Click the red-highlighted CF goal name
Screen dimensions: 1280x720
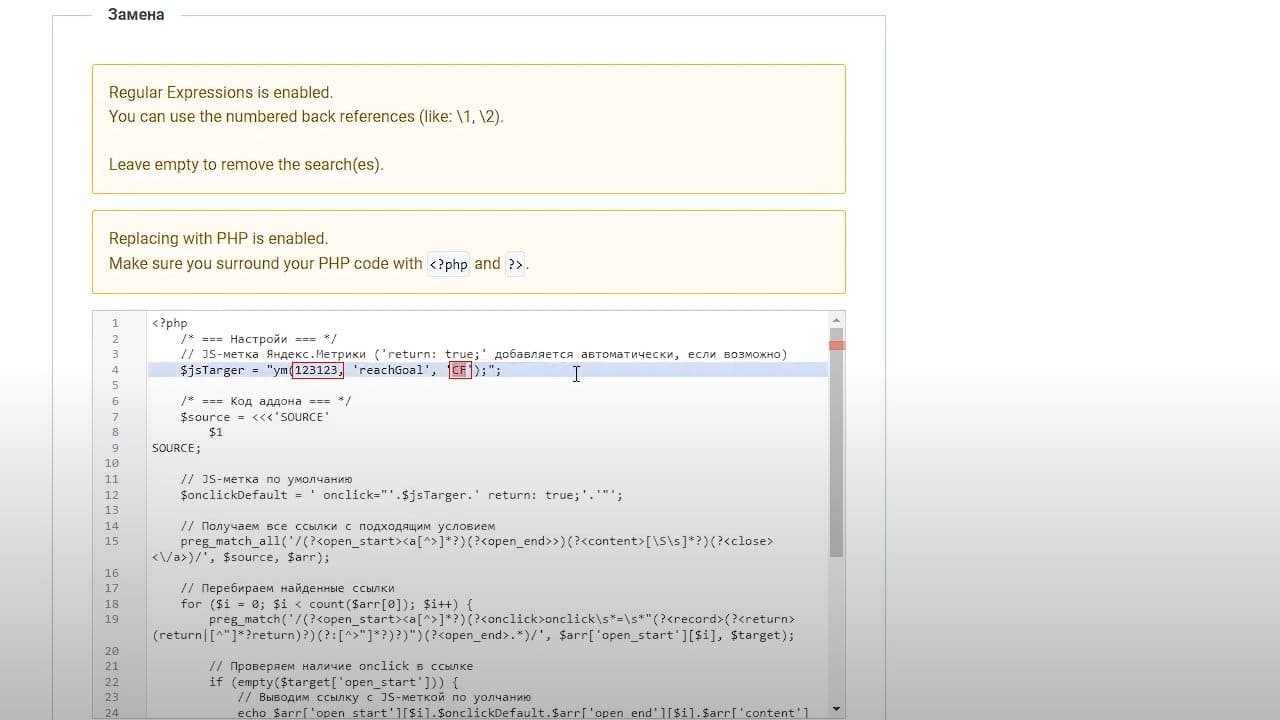(x=460, y=370)
